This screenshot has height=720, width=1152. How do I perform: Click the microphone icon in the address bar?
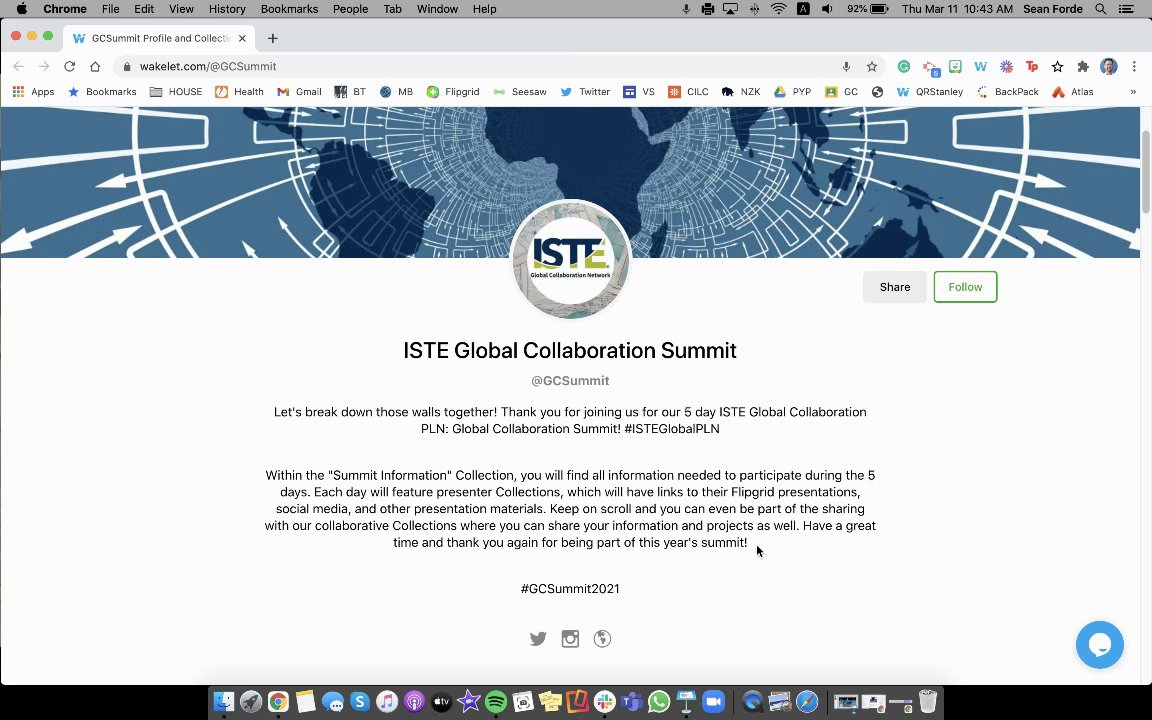tap(846, 67)
